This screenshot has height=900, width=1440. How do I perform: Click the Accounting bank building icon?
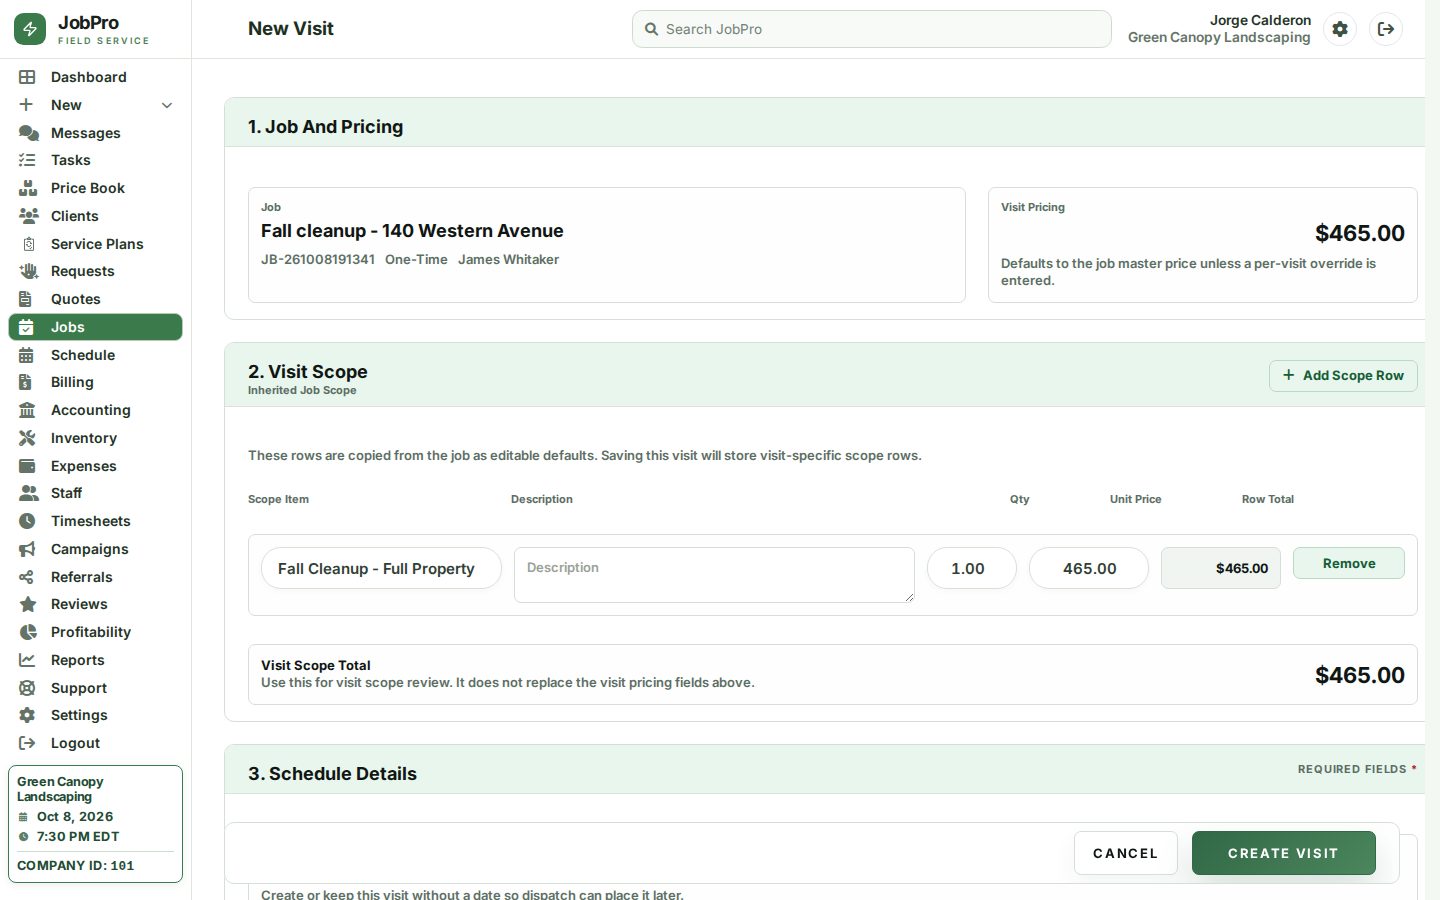tap(27, 410)
